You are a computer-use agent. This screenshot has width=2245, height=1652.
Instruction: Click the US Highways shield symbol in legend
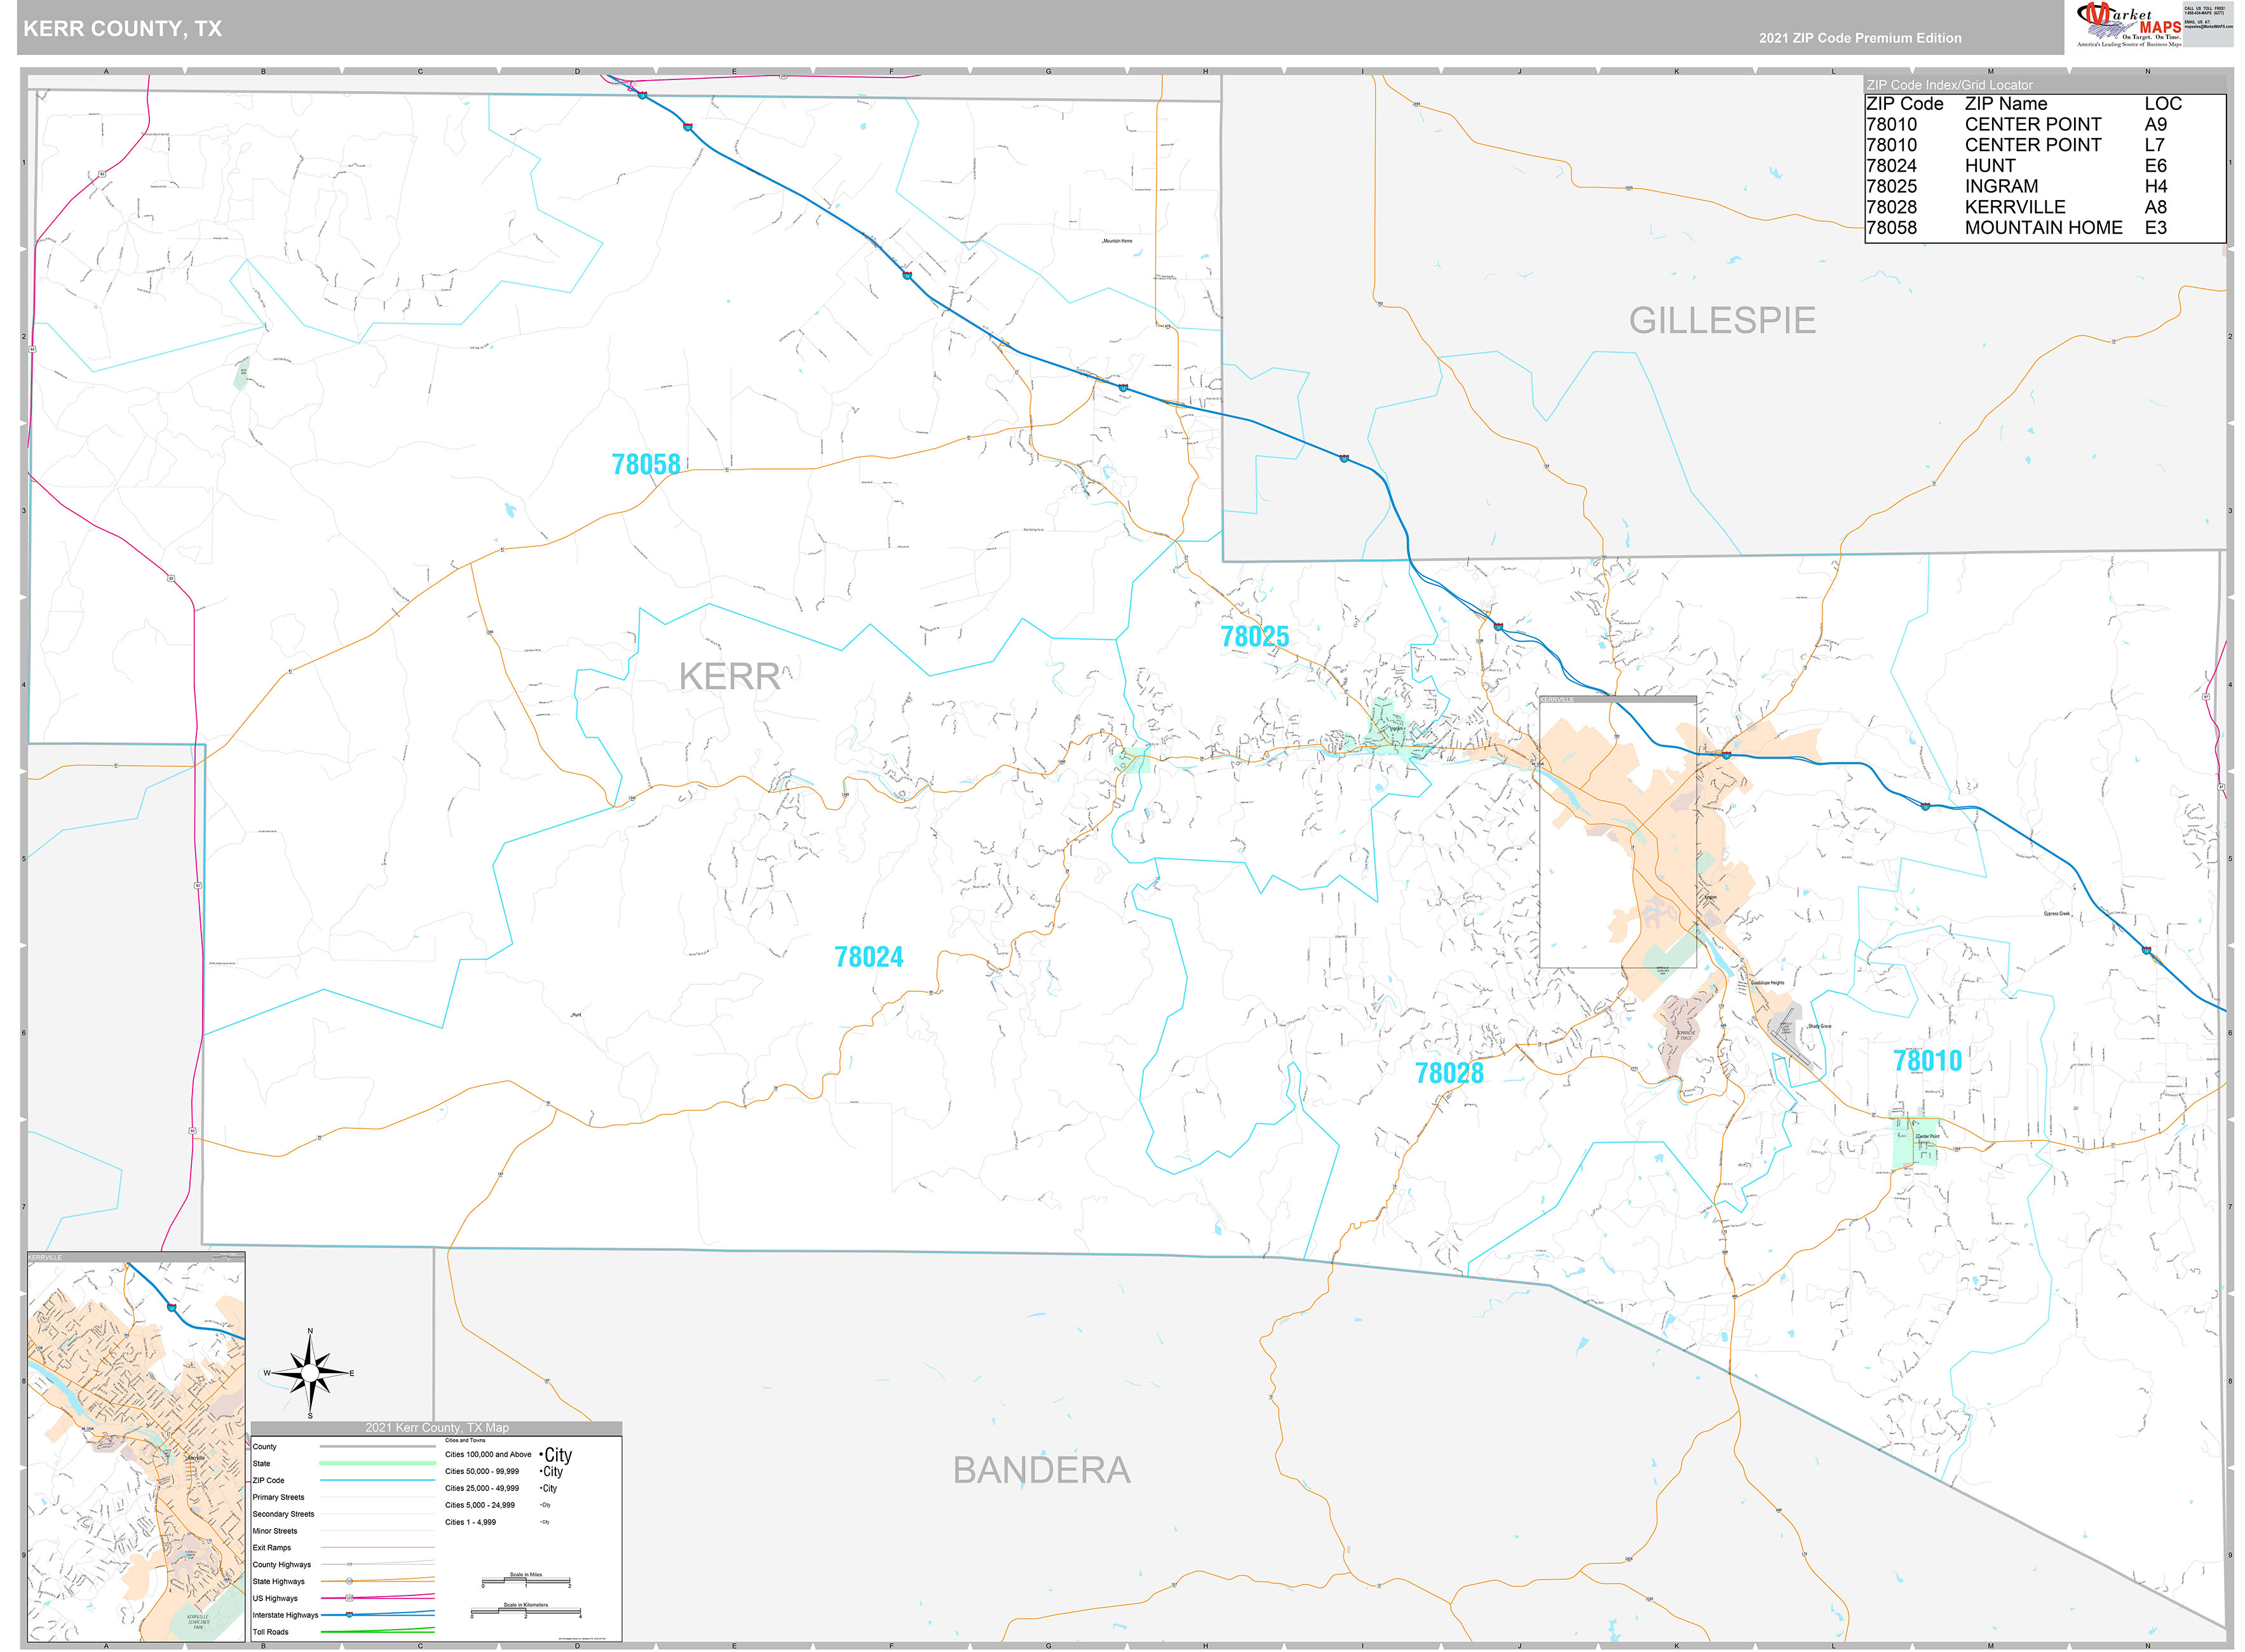pos(349,1598)
